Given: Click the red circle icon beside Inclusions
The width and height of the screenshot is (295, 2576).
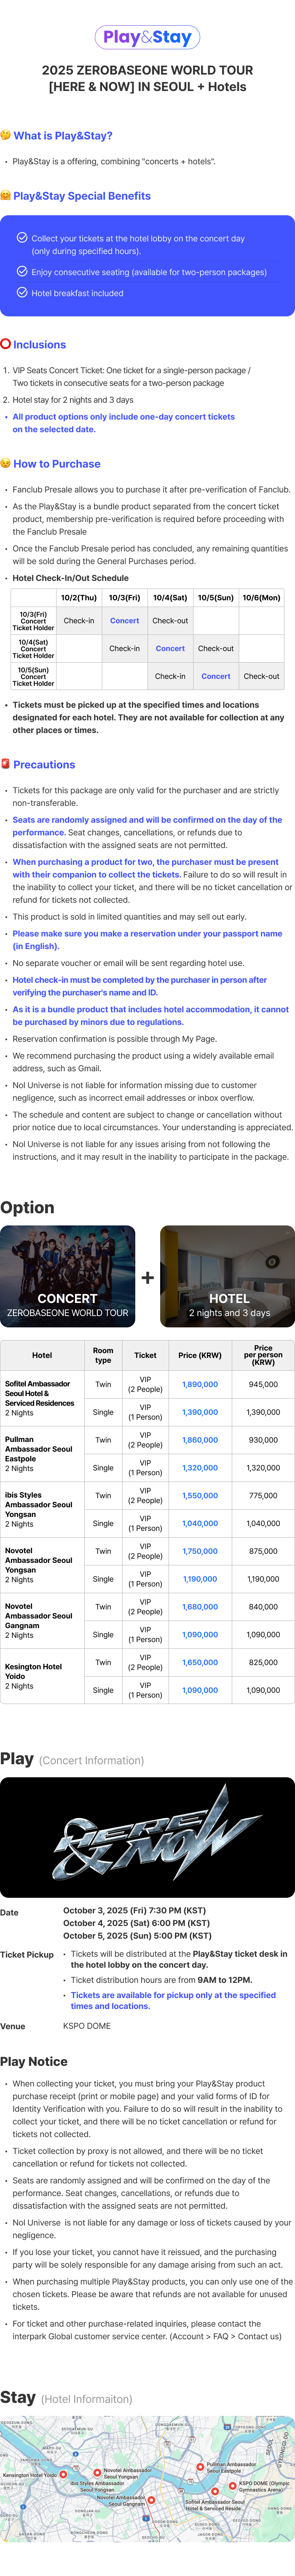Looking at the screenshot, I should click(5, 344).
